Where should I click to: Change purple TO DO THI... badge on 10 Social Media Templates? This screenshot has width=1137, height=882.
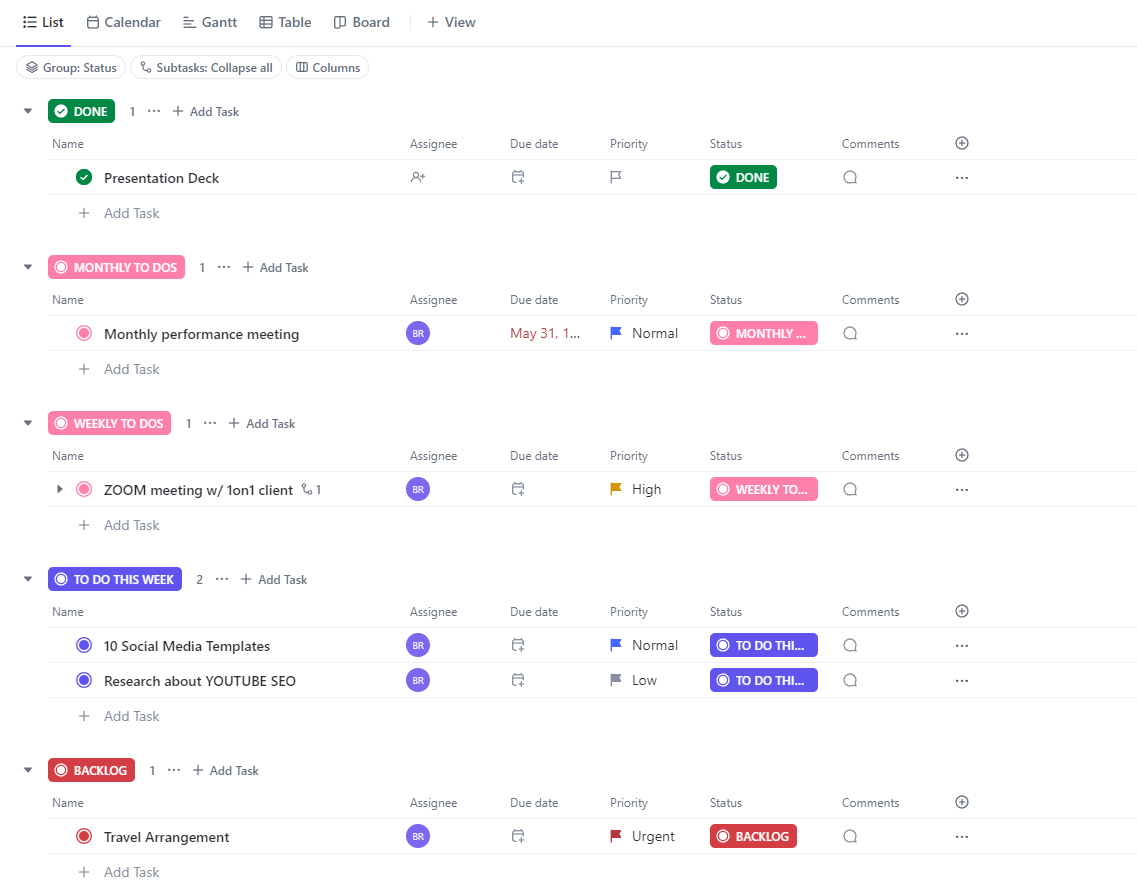764,645
